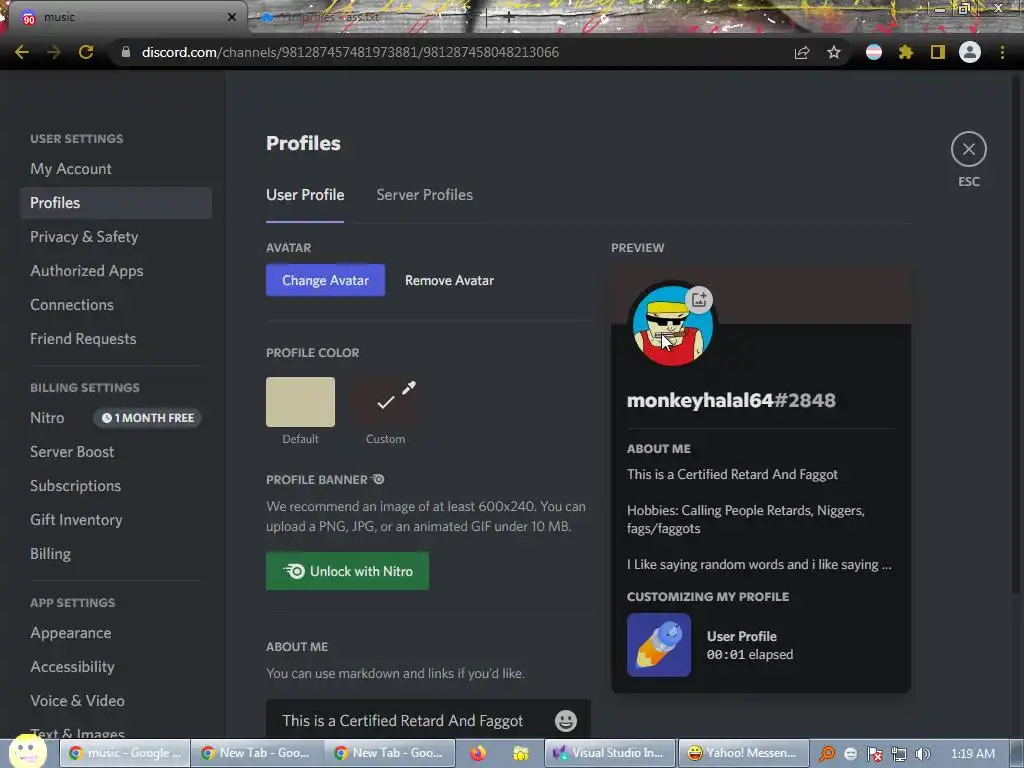
Task: View site info via the lock icon
Action: click(x=126, y=52)
